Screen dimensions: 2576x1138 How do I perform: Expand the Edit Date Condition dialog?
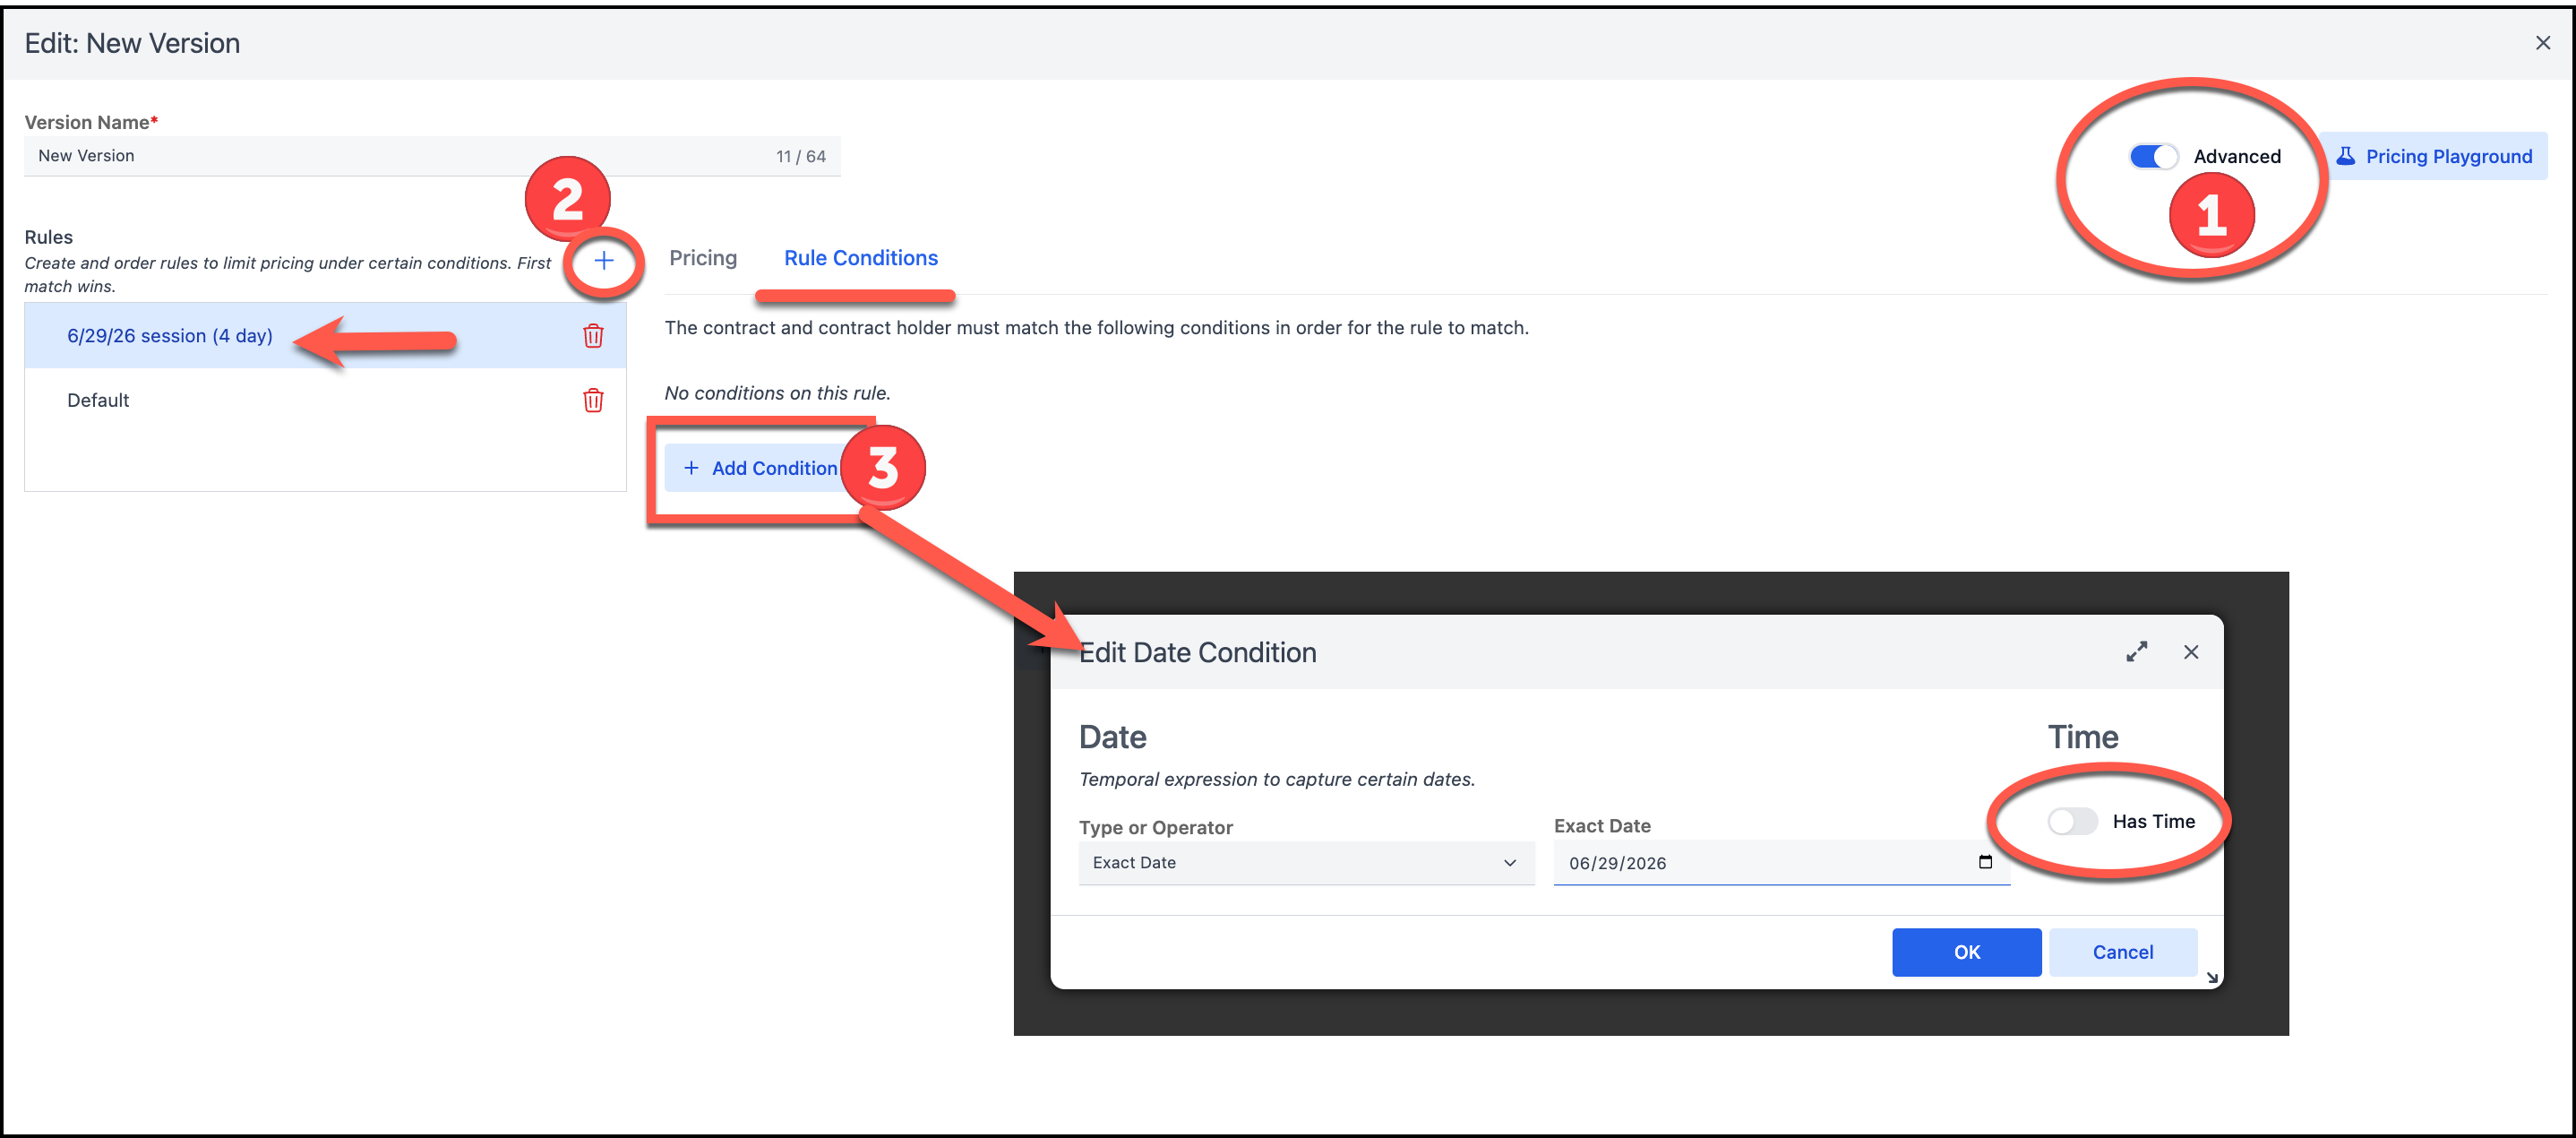tap(2136, 652)
